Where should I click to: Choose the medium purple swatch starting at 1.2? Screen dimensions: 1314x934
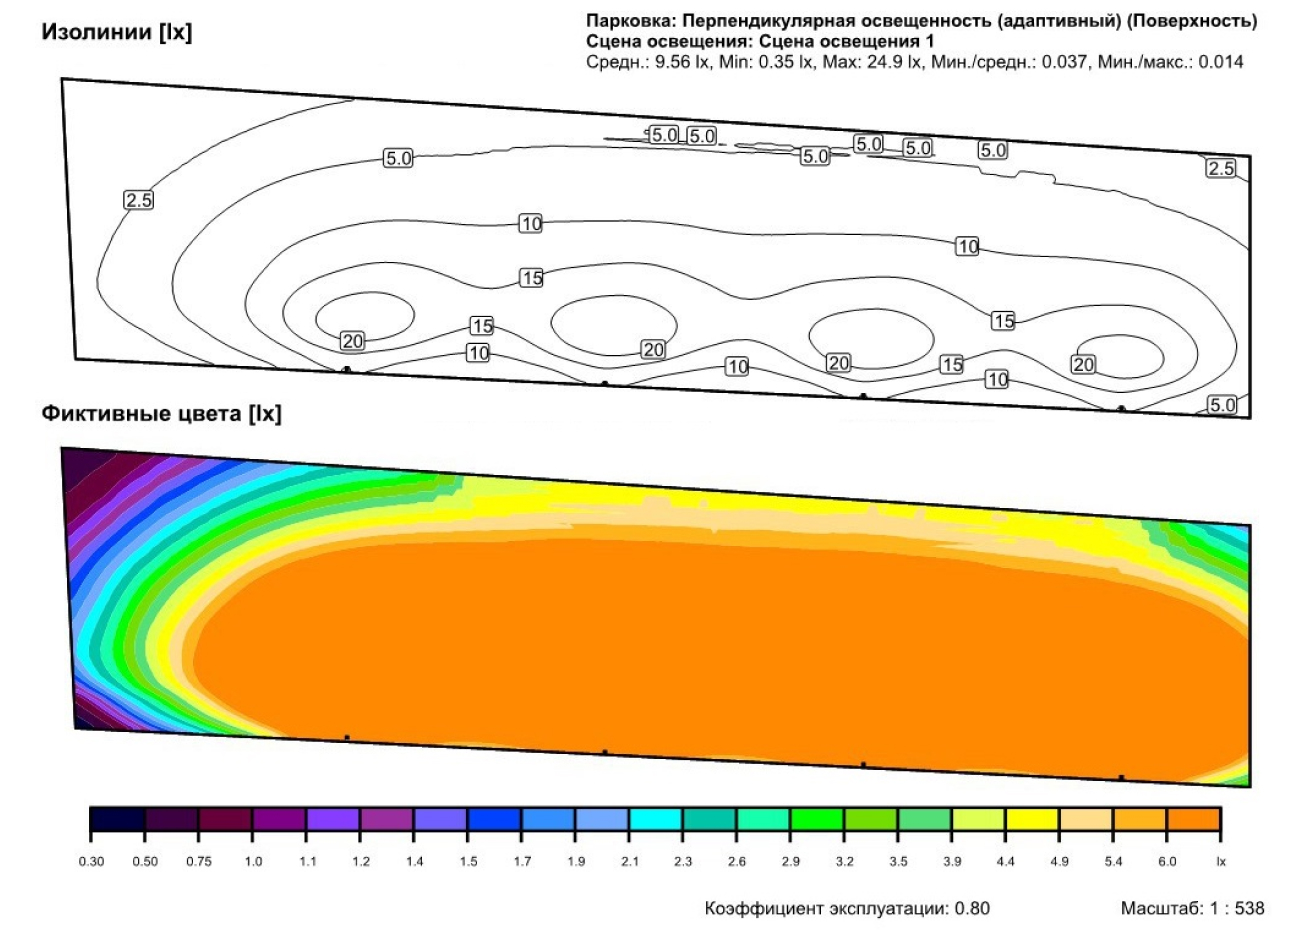387,820
